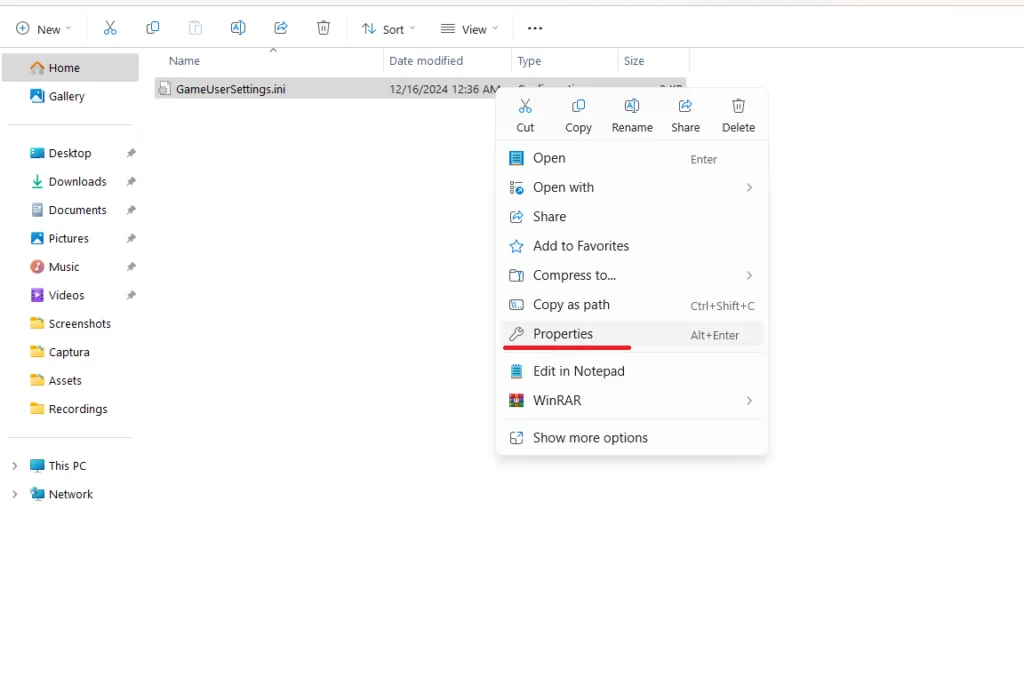This screenshot has width=1024, height=676.
Task: Expand the Compress to submenu arrow
Action: tap(749, 276)
